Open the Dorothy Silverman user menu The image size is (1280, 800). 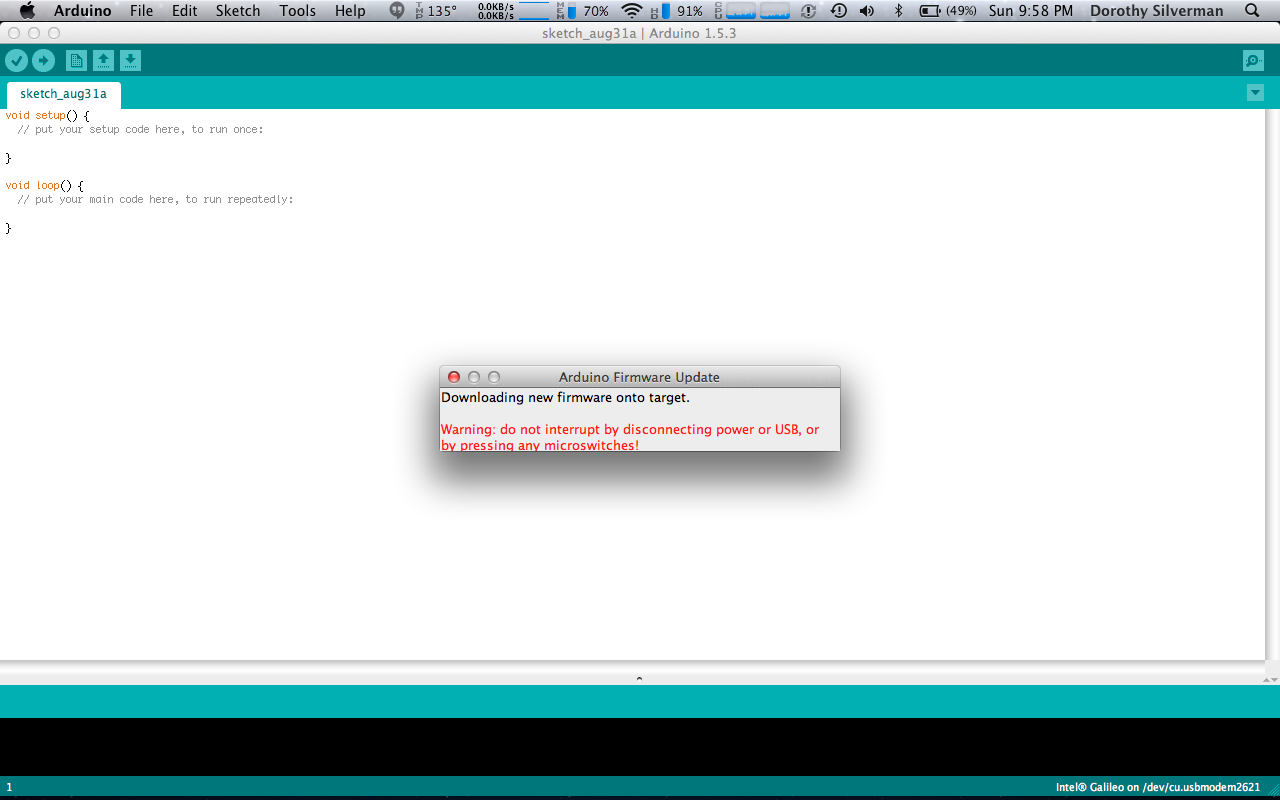click(1157, 11)
